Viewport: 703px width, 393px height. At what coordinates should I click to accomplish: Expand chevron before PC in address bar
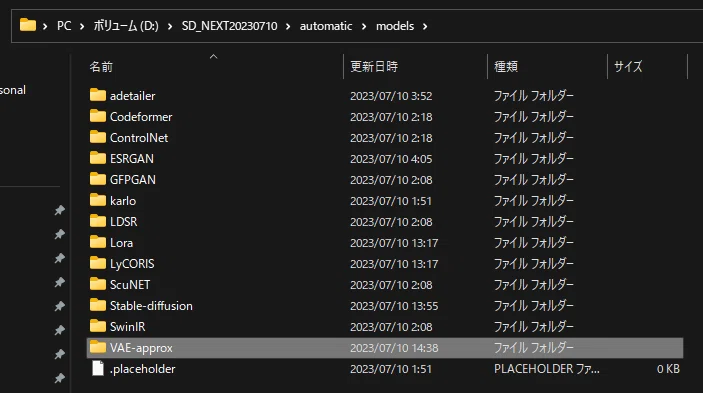[45, 26]
